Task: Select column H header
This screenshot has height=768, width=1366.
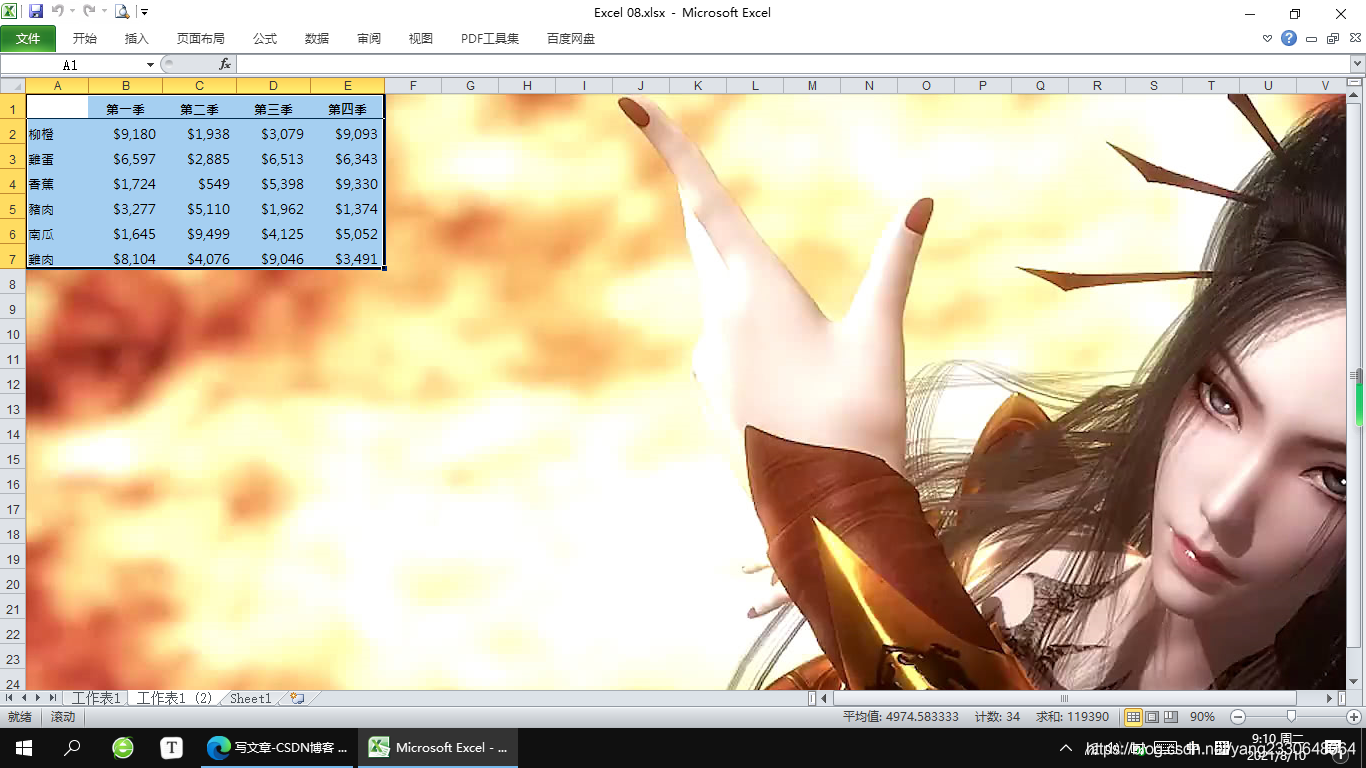Action: [x=527, y=86]
